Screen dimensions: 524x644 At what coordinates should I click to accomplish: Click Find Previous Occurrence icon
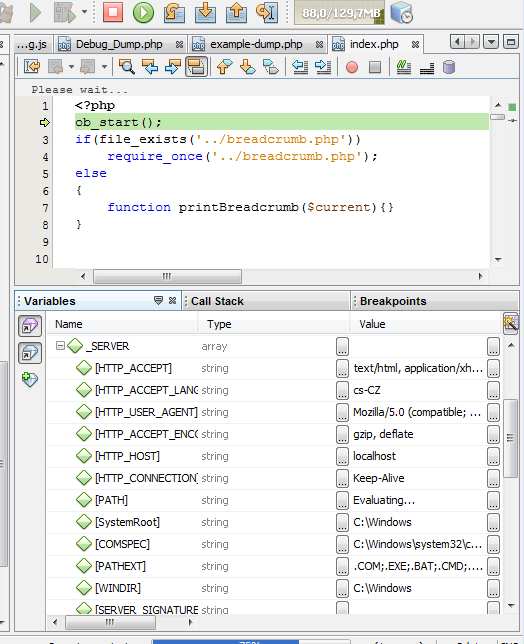click(150, 67)
